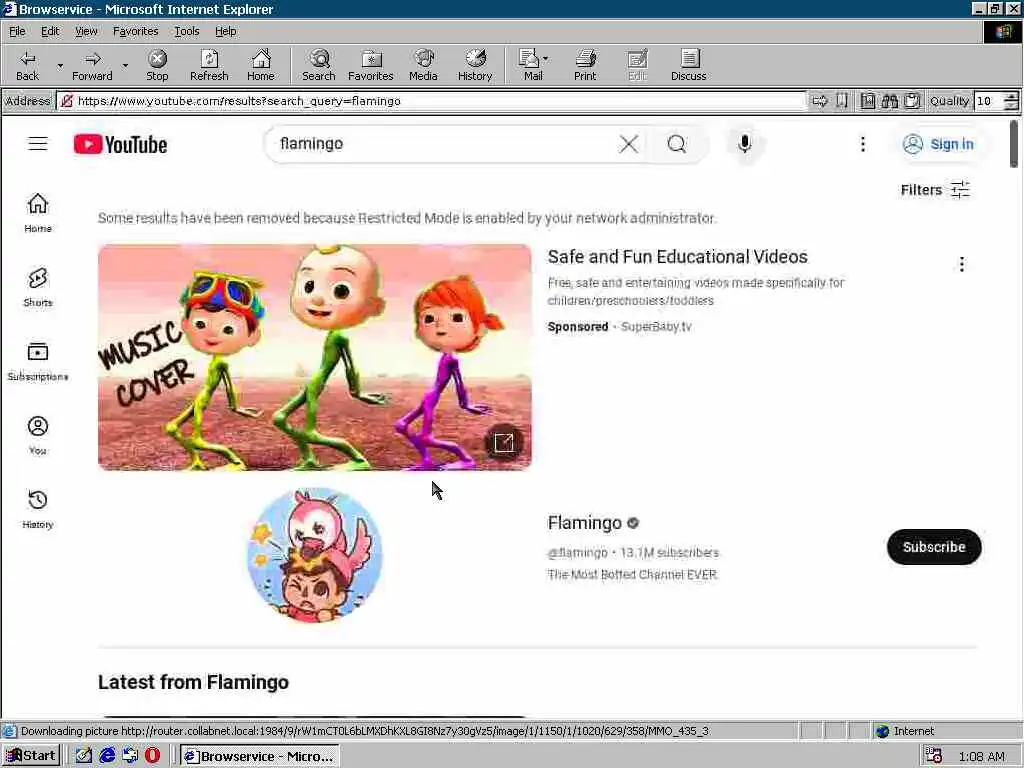The height and width of the screenshot is (768, 1024).
Task: Decrease Quality with the down spinner arrow
Action: tap(1011, 106)
